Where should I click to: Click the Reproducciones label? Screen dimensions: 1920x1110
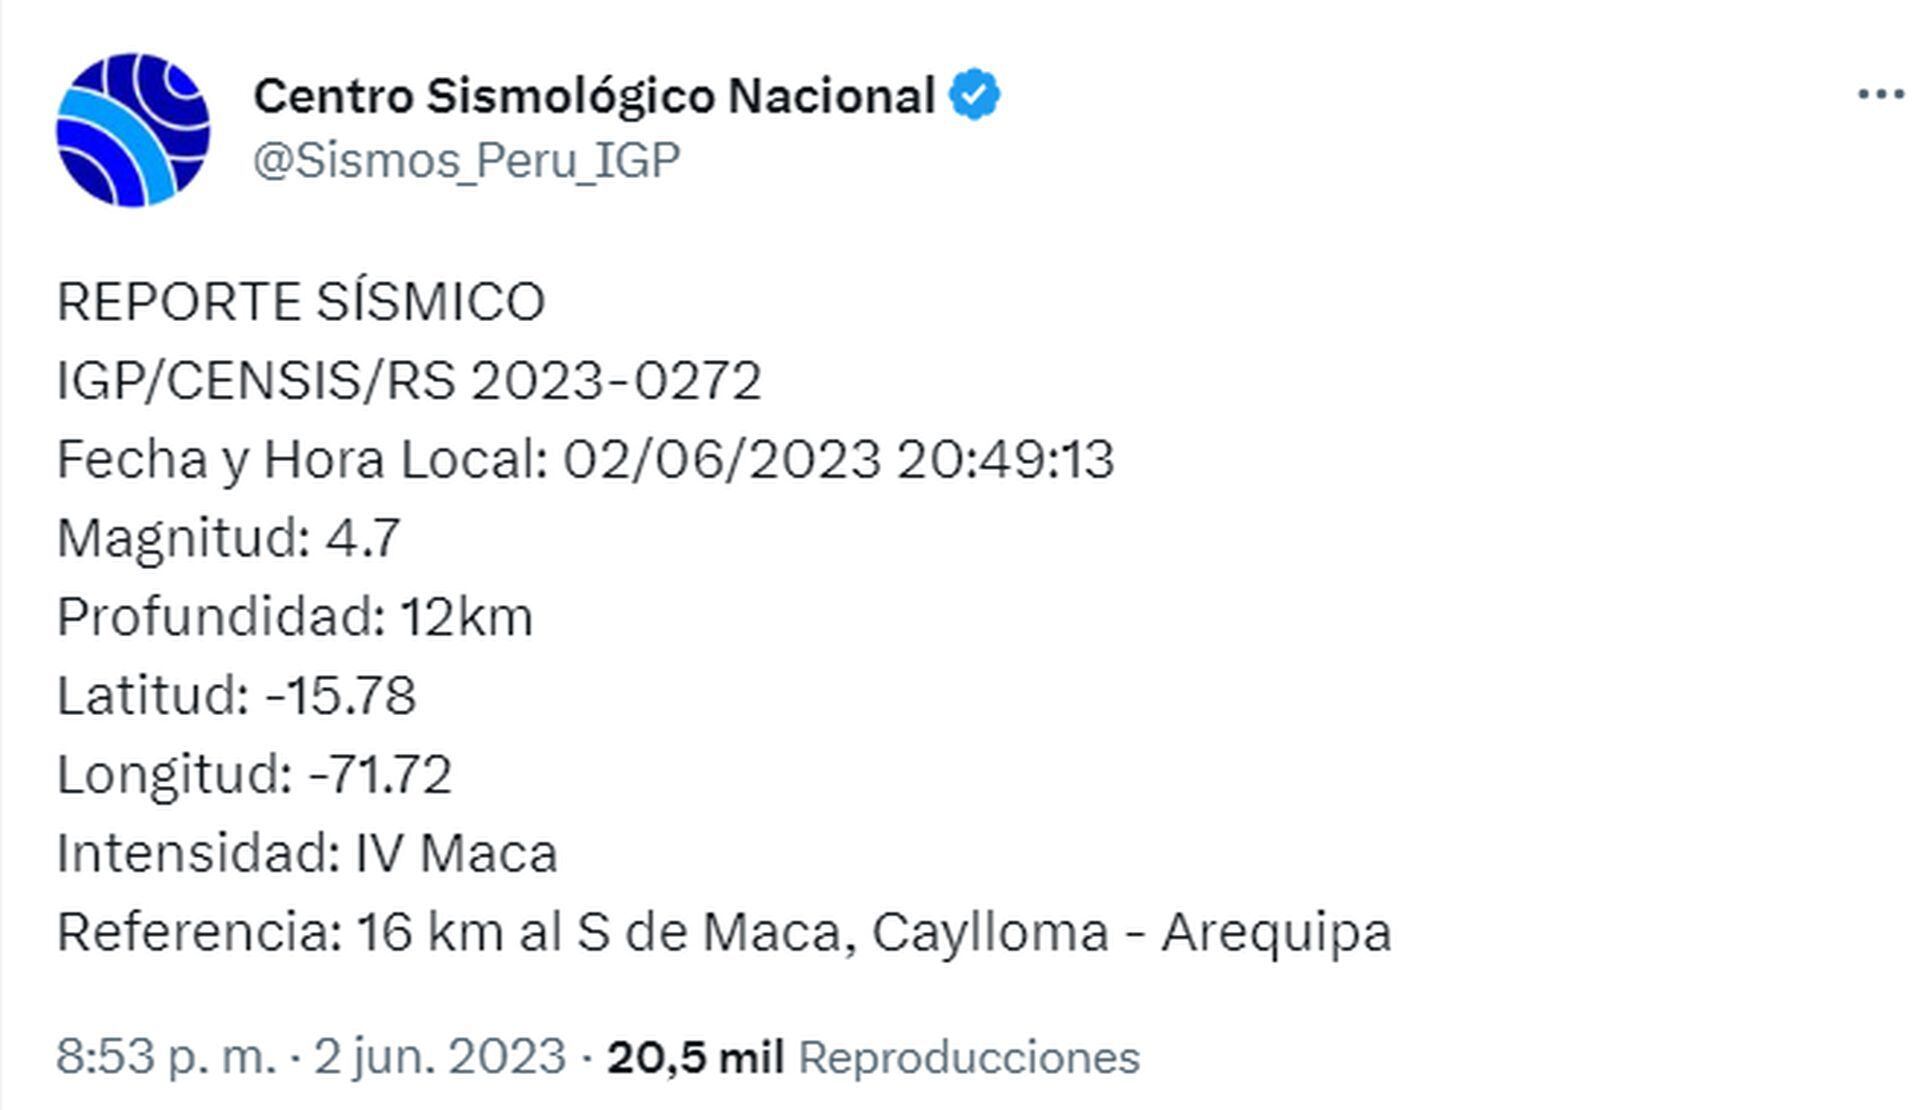968,1058
